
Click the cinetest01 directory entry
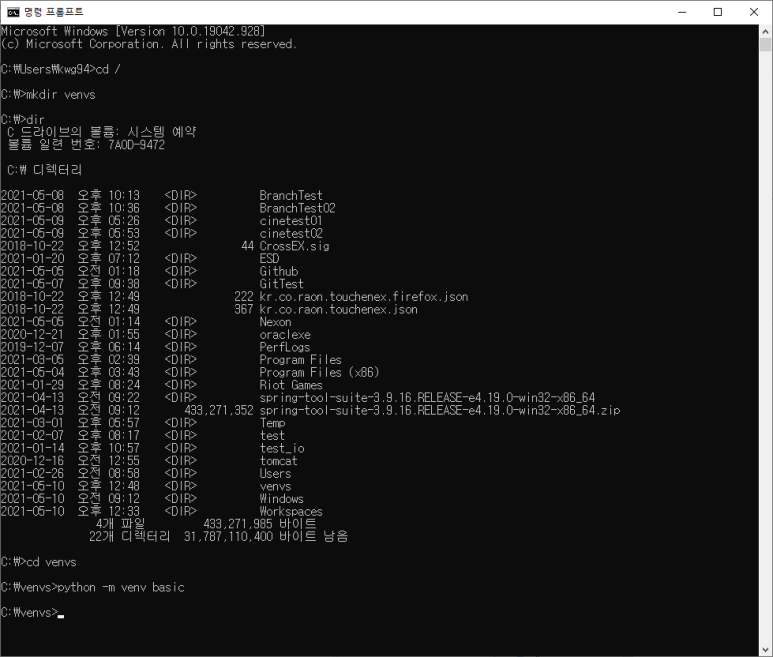click(x=291, y=221)
